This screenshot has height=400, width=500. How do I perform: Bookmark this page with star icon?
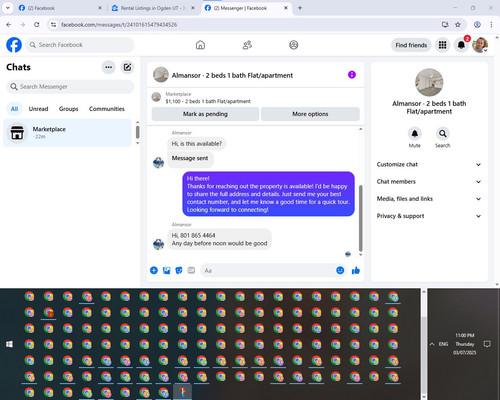click(458, 25)
